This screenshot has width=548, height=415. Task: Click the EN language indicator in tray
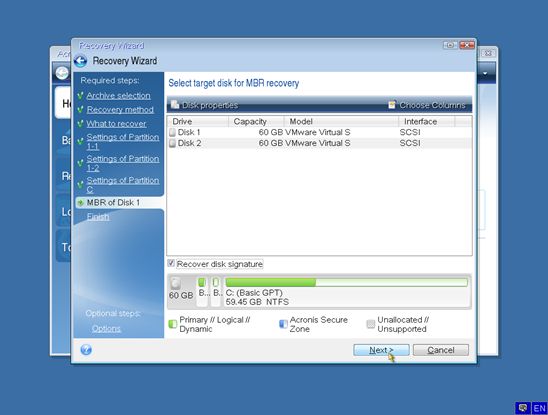click(539, 408)
